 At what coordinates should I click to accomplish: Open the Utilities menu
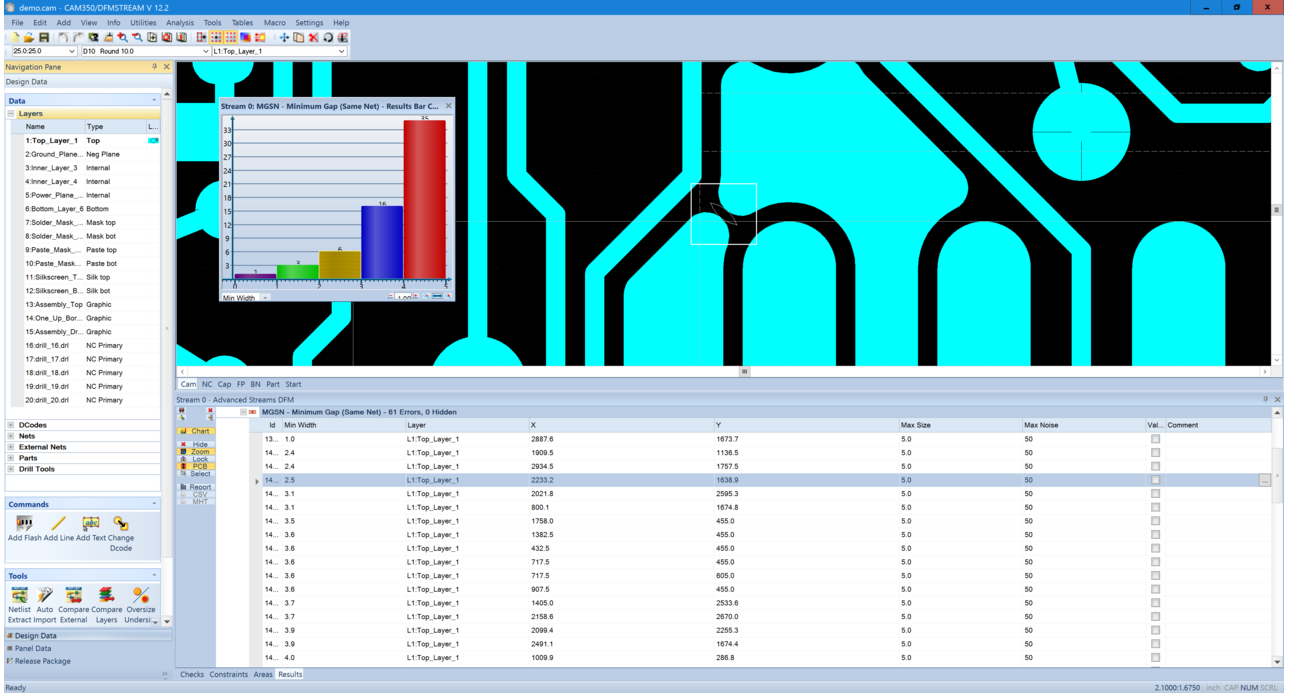pyautogui.click(x=143, y=22)
